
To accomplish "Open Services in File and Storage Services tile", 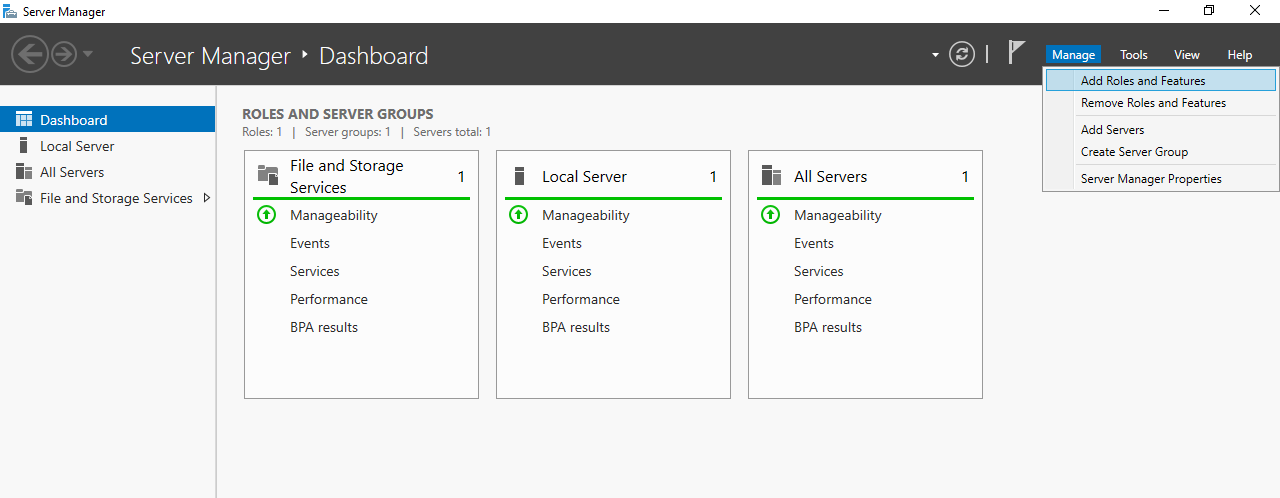I will pyautogui.click(x=315, y=271).
